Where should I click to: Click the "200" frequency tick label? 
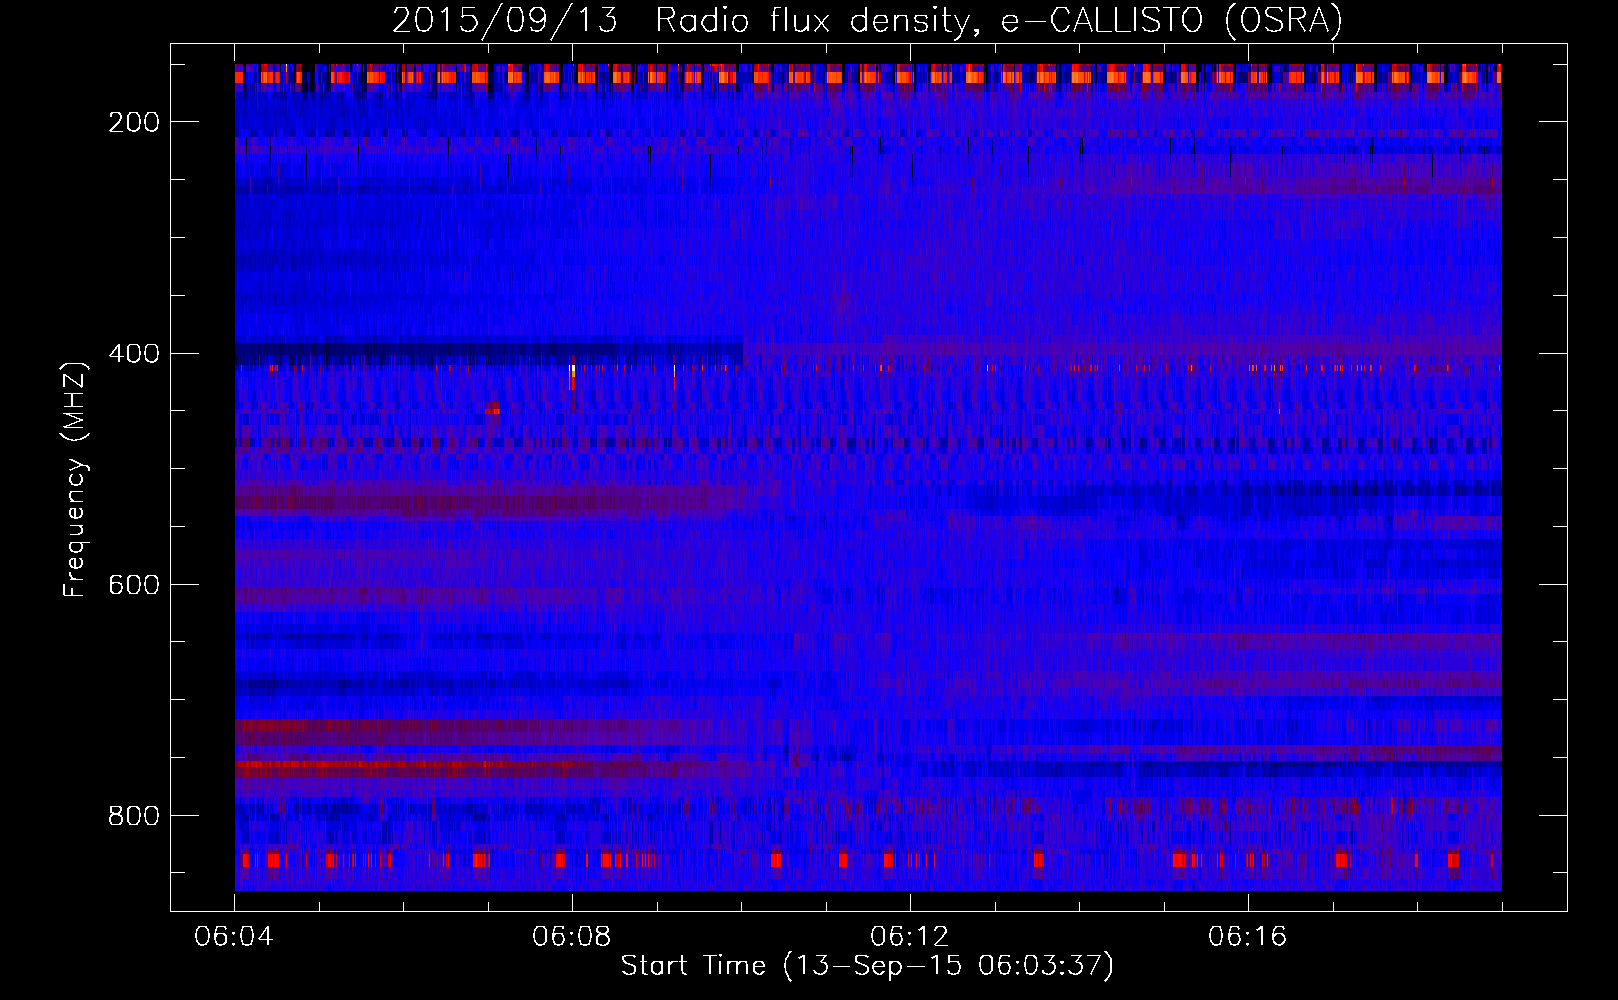[134, 122]
